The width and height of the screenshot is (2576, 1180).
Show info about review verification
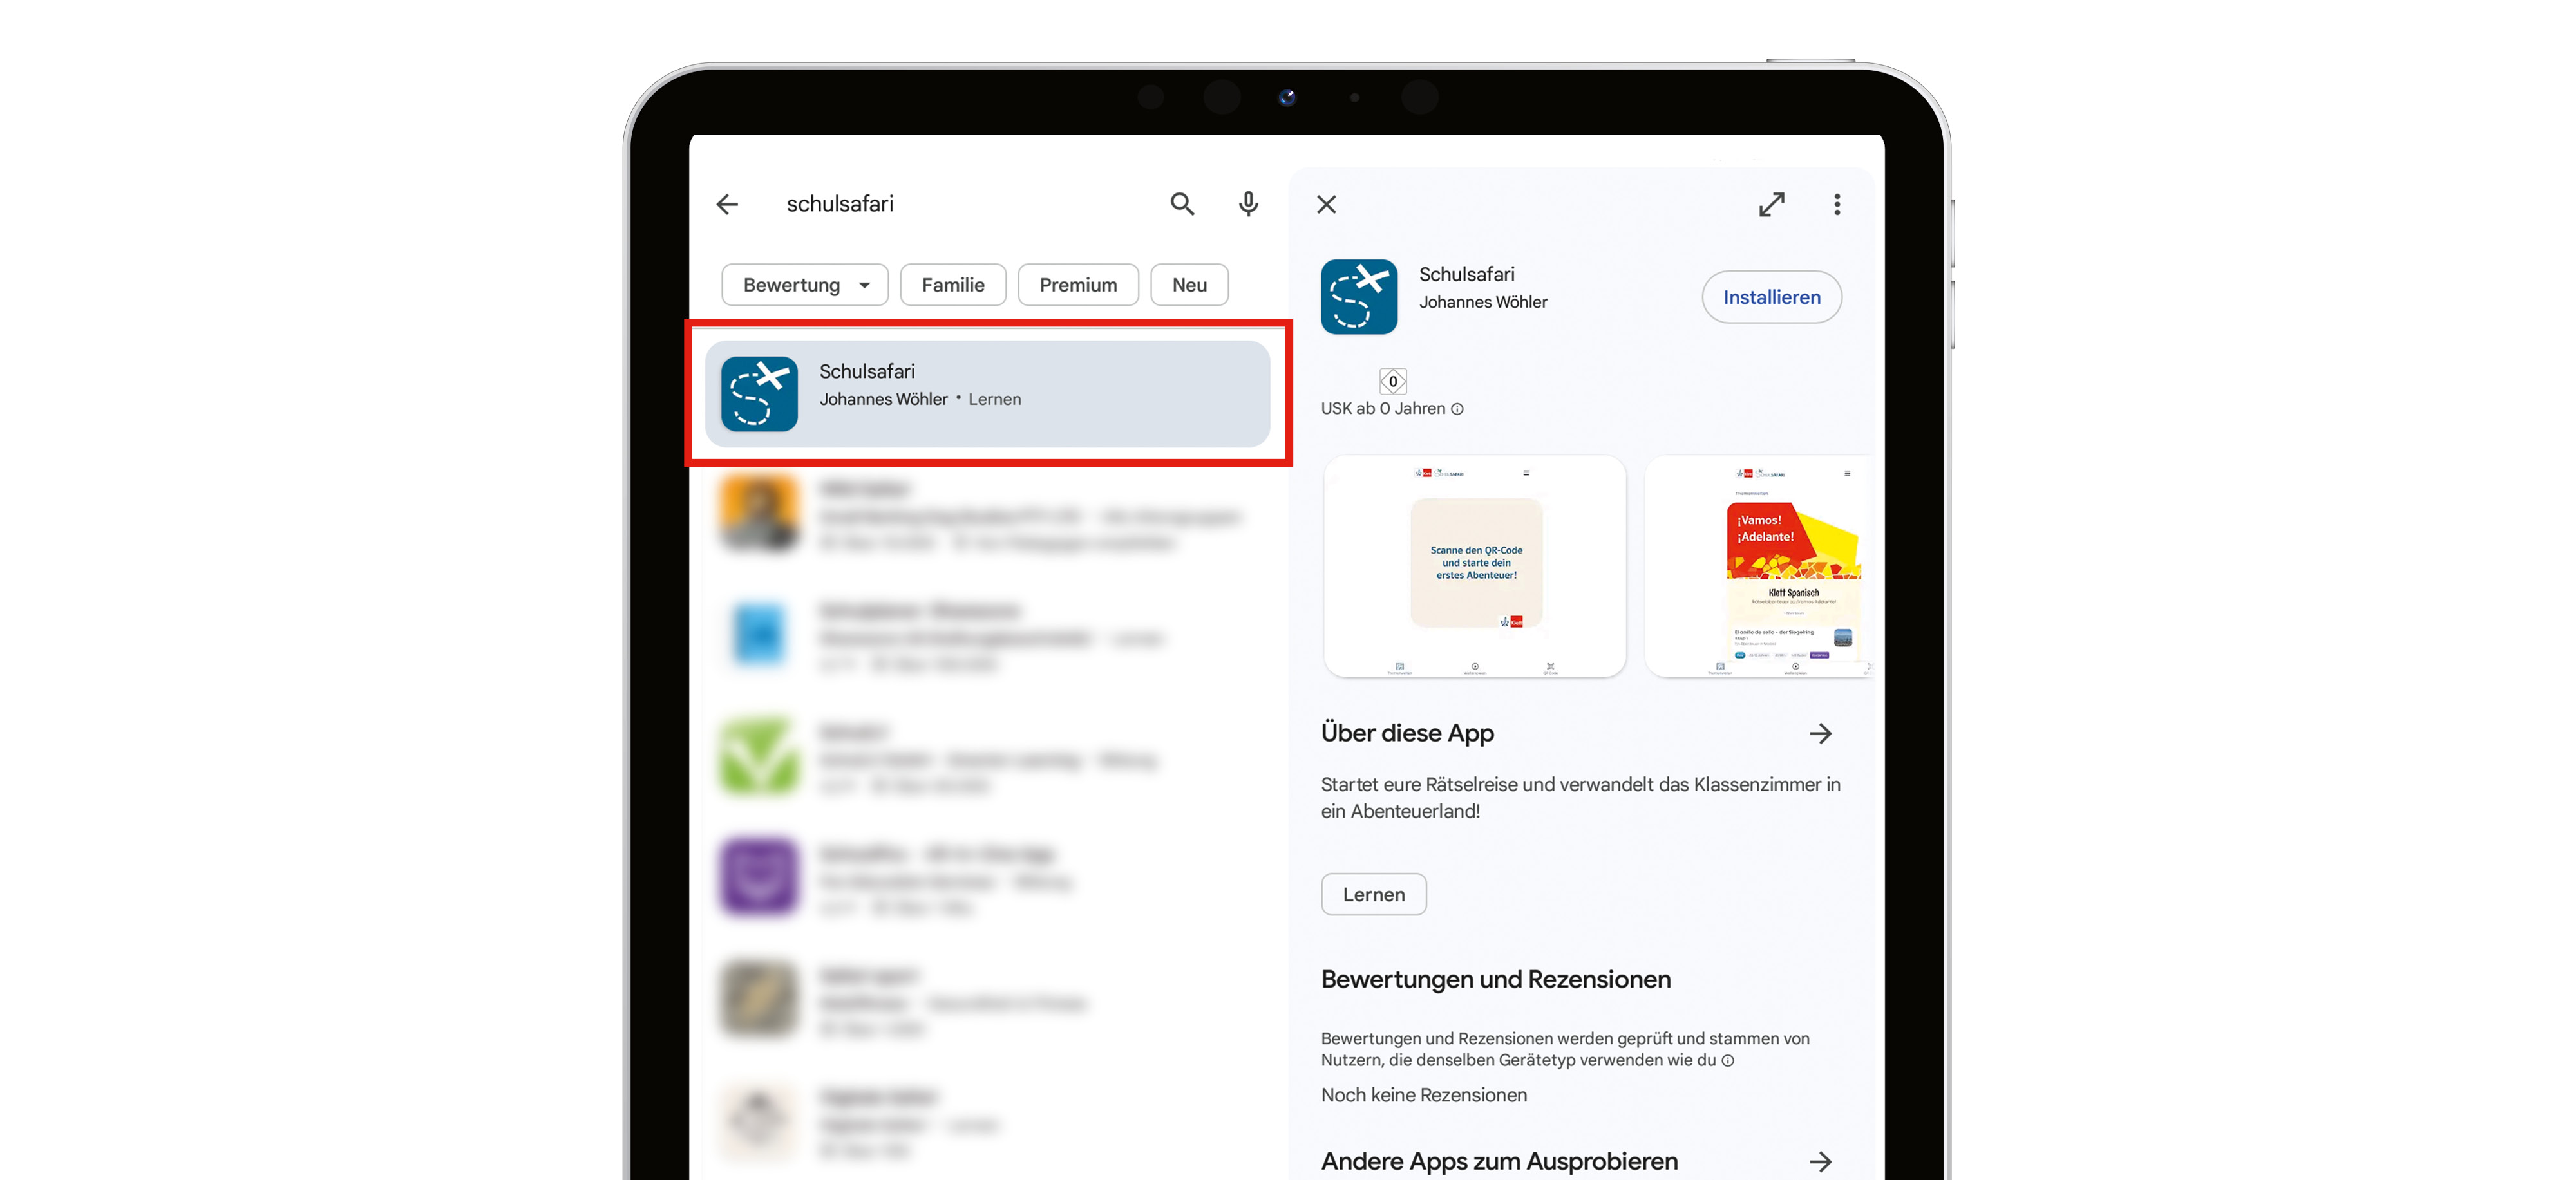click(1727, 1061)
